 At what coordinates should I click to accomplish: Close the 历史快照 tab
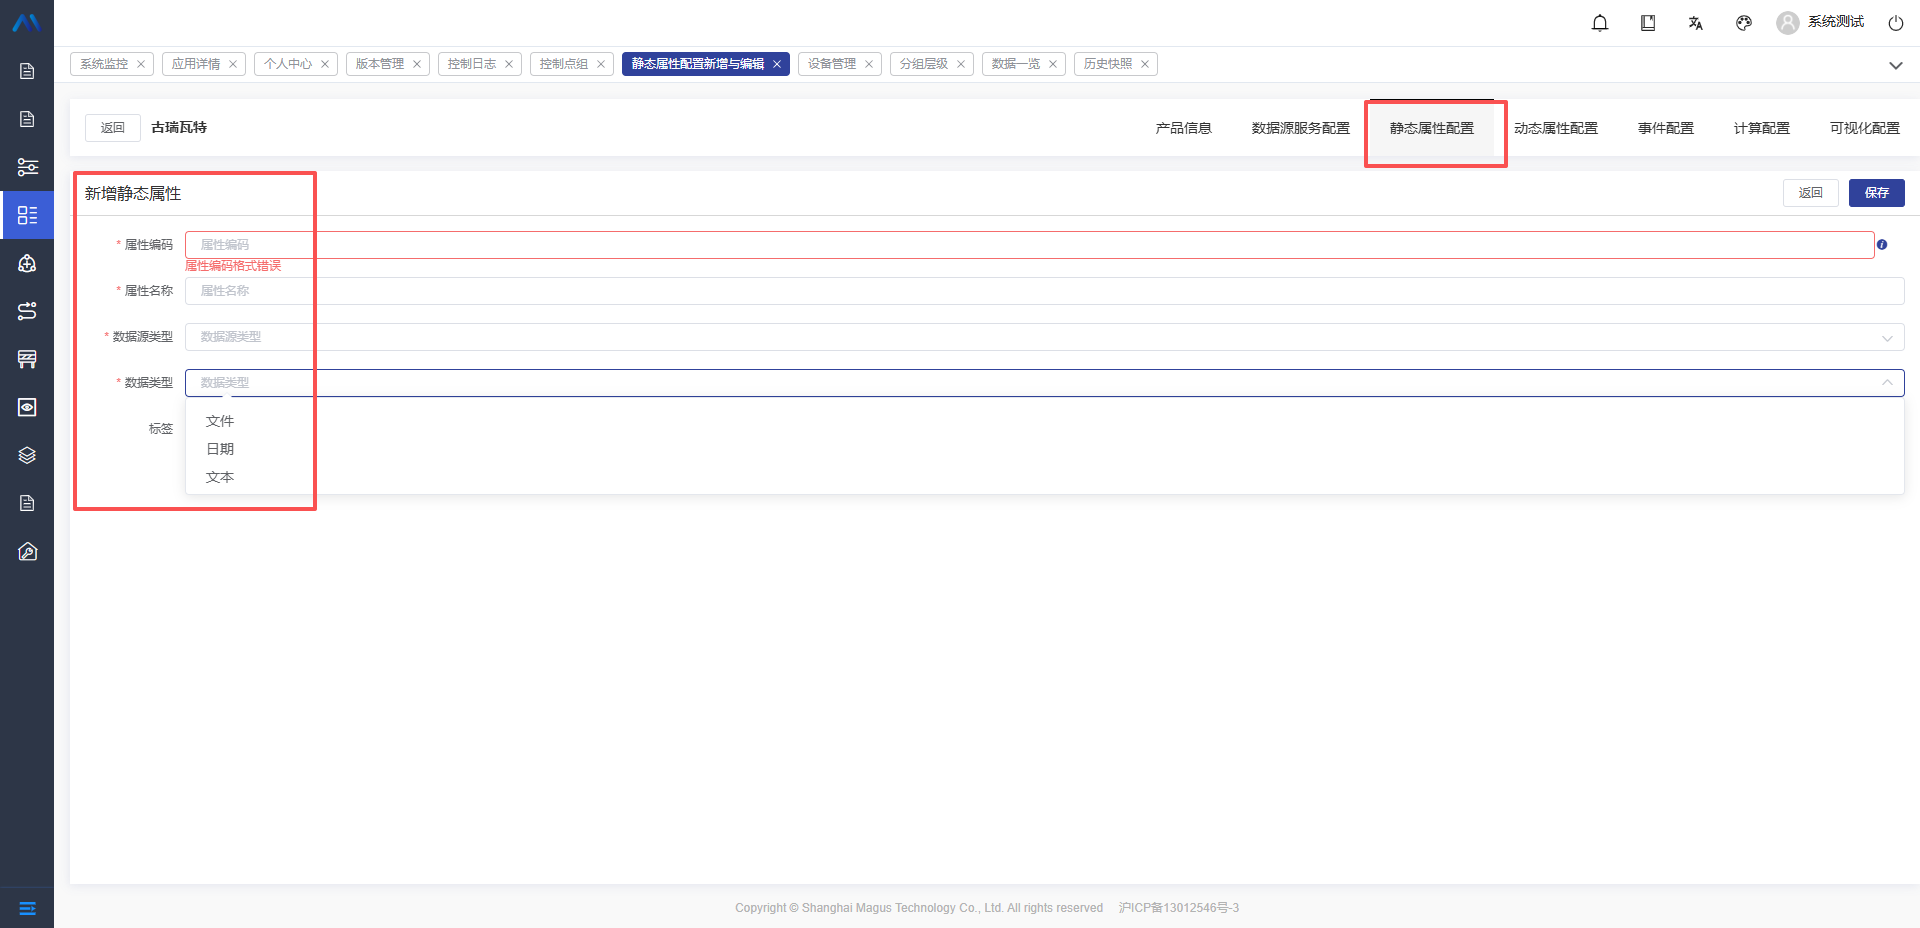coord(1145,64)
